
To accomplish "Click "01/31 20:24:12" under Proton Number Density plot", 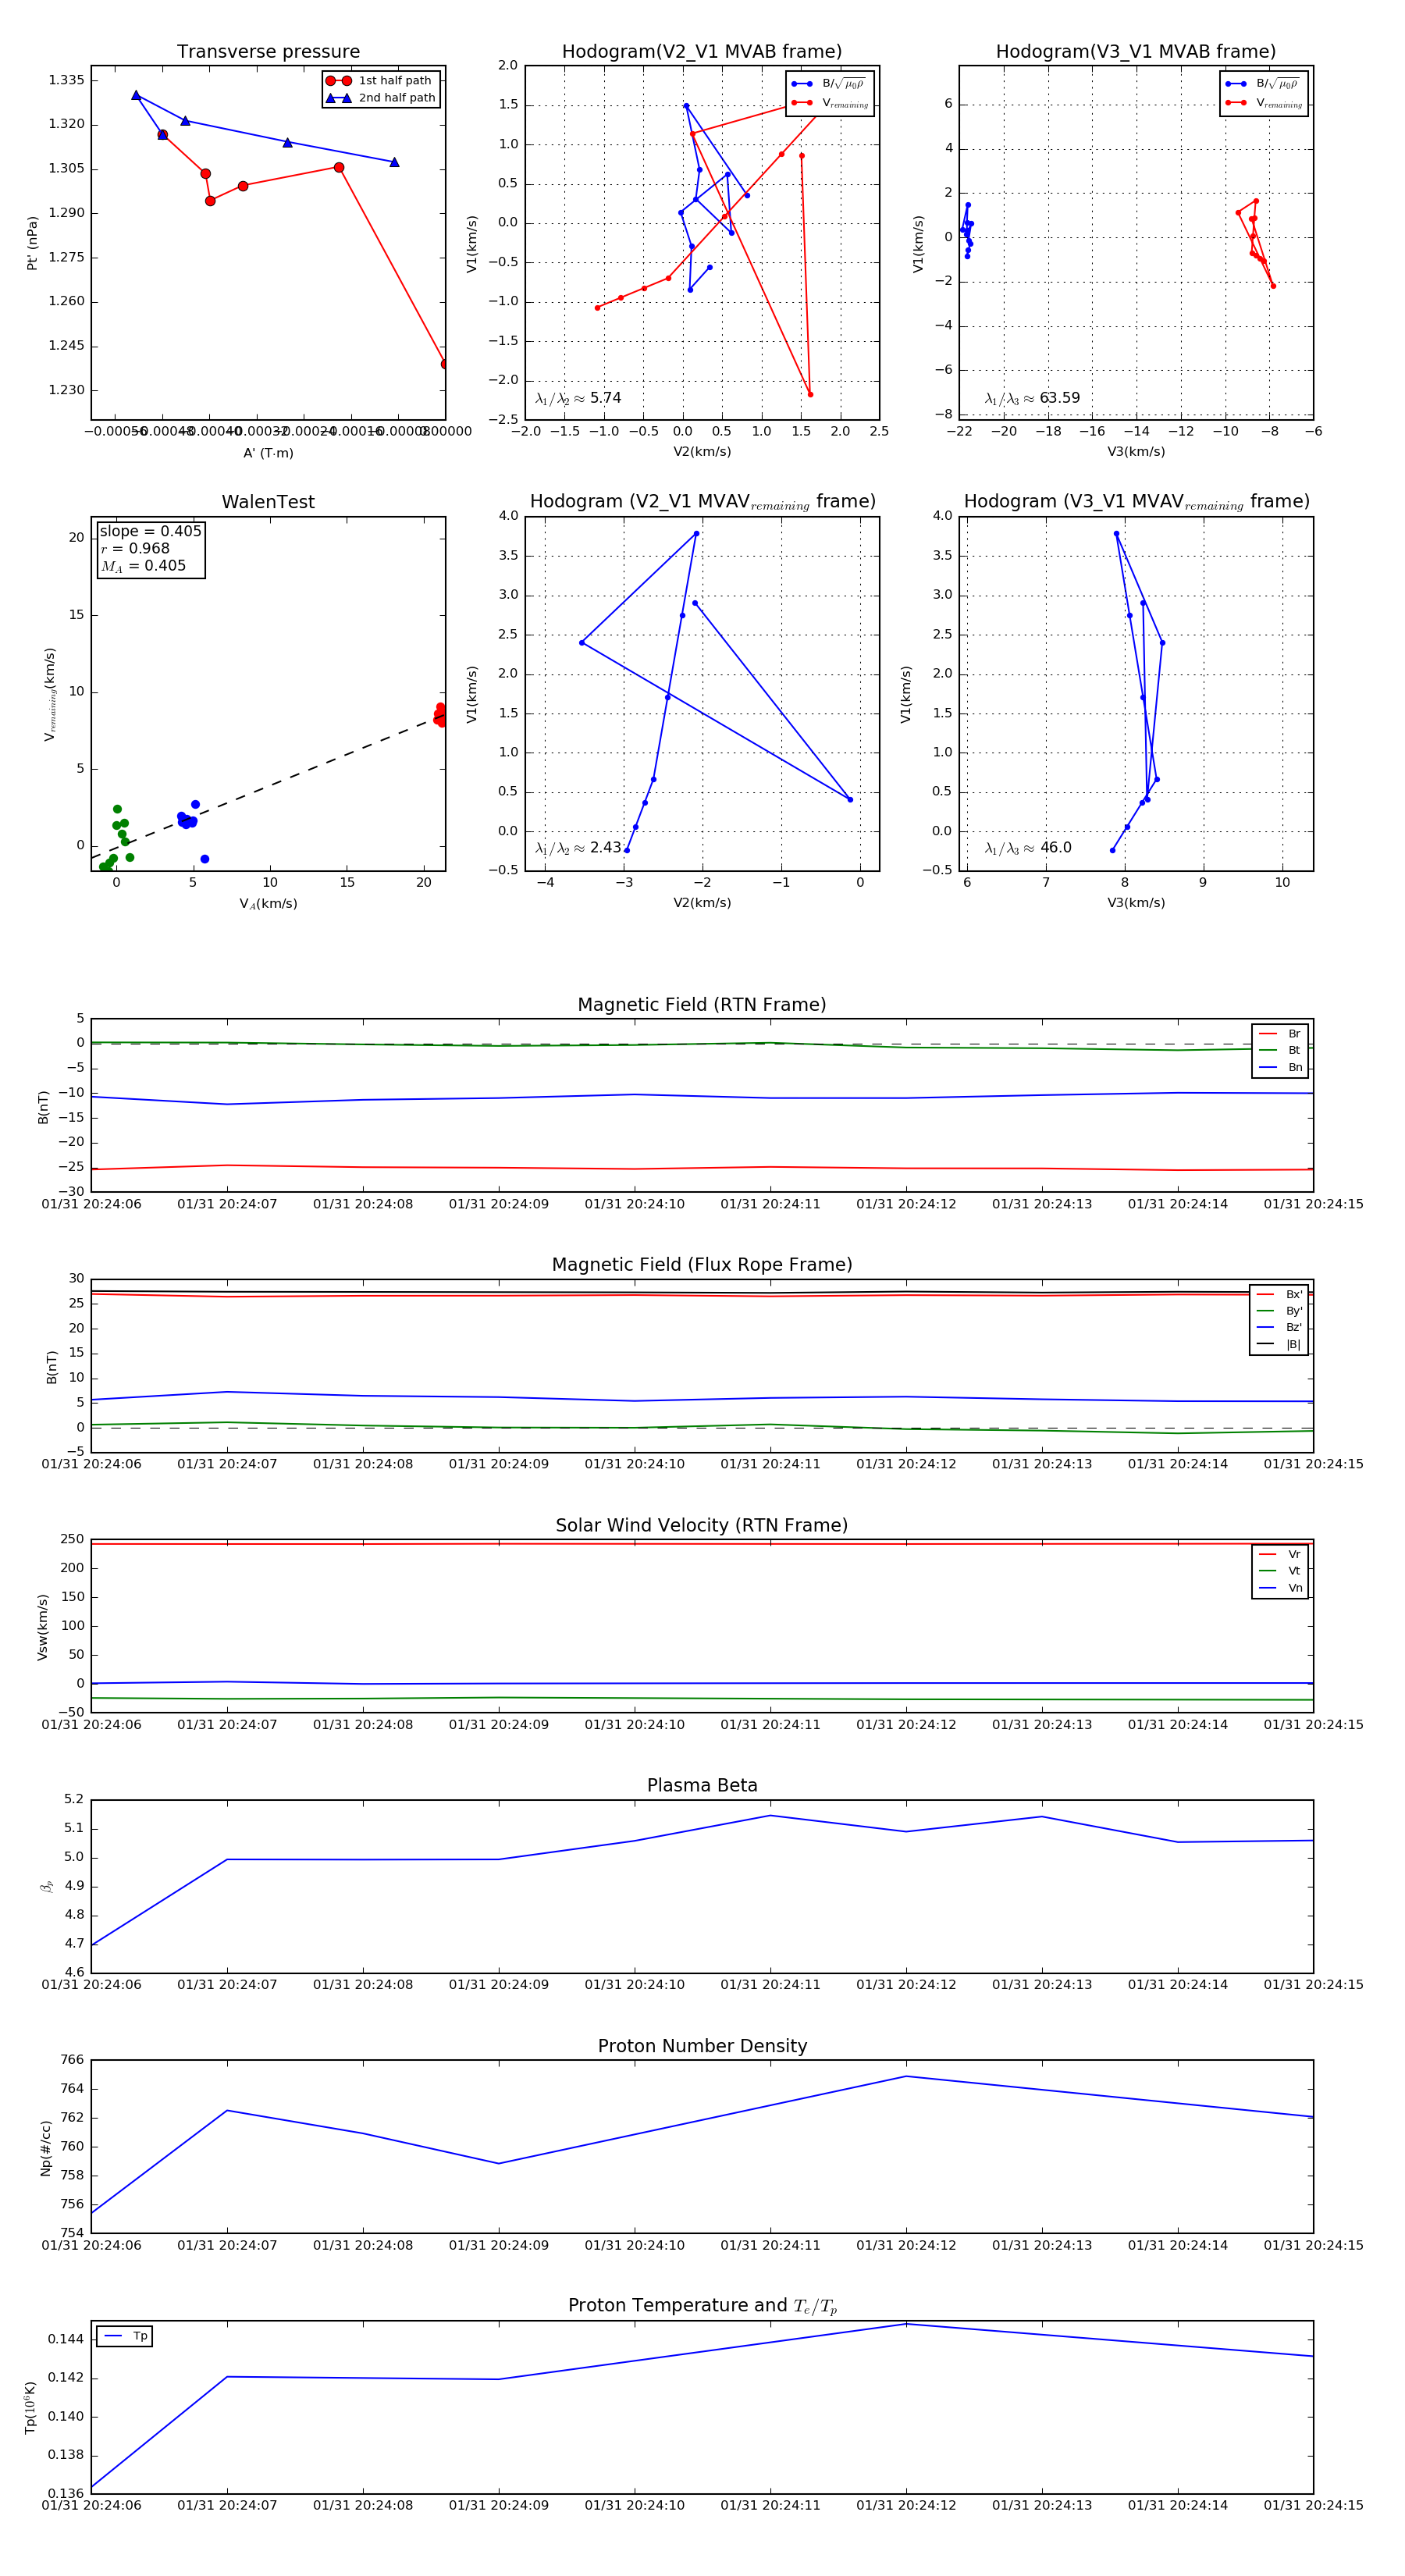I will (906, 2245).
